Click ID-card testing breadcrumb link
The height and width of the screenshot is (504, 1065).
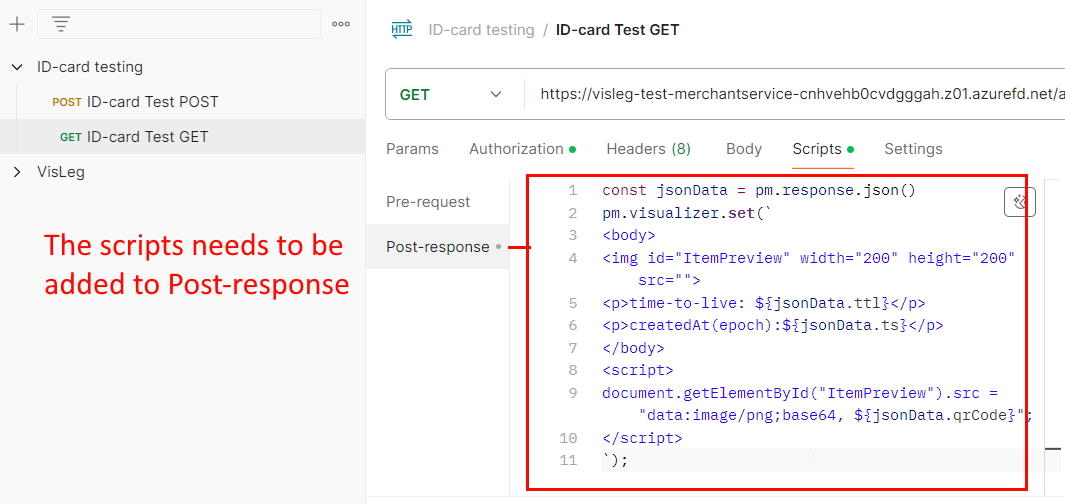pyautogui.click(x=481, y=30)
